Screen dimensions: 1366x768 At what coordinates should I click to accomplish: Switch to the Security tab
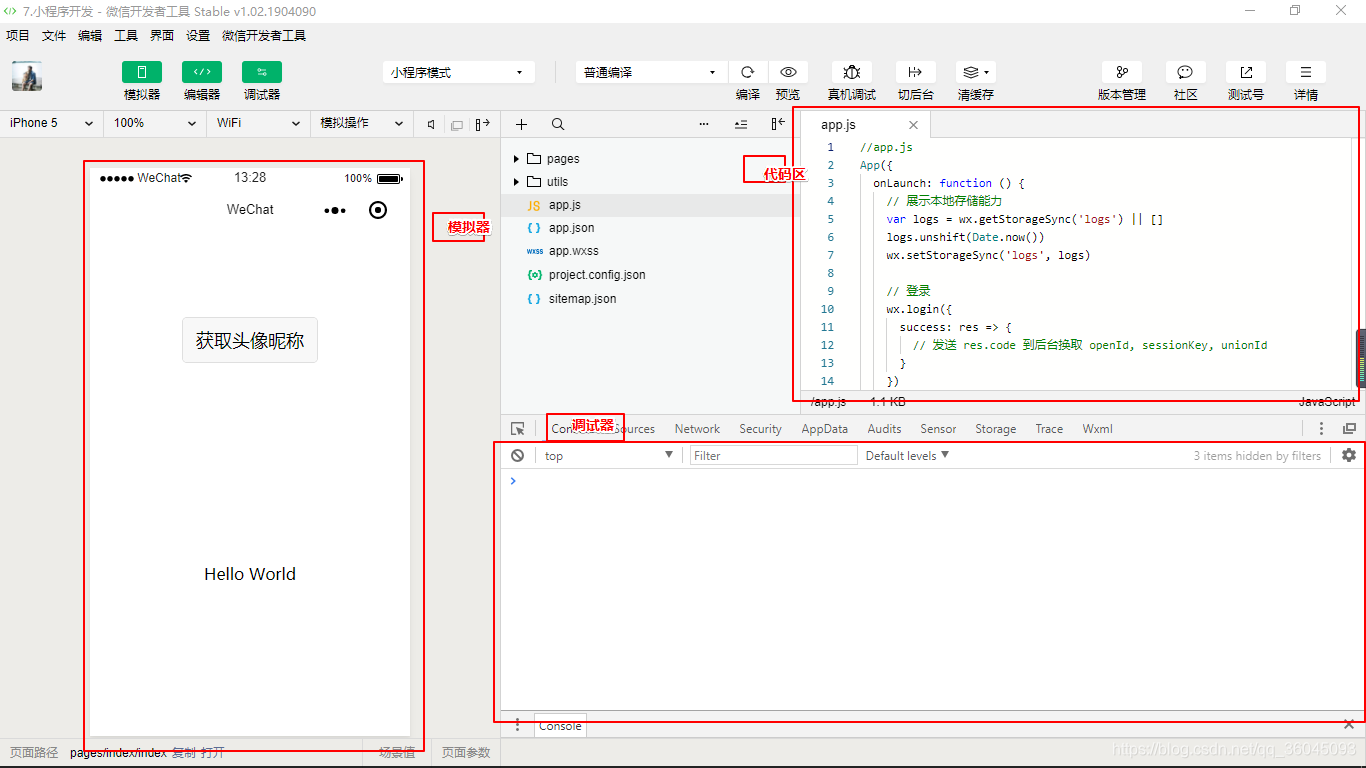click(760, 429)
